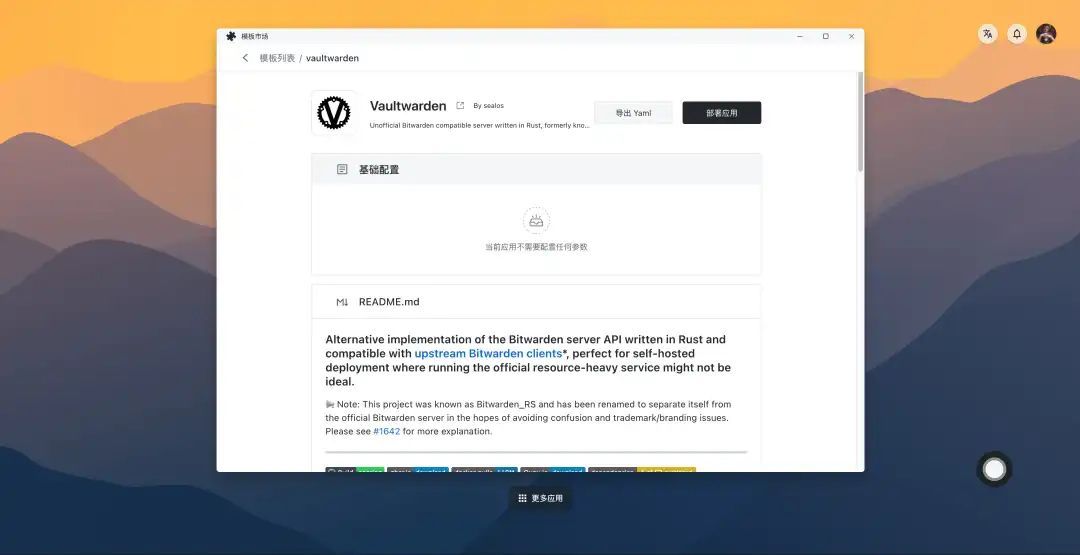Go back using the left arrow icon
1080x555 pixels.
[x=245, y=58]
